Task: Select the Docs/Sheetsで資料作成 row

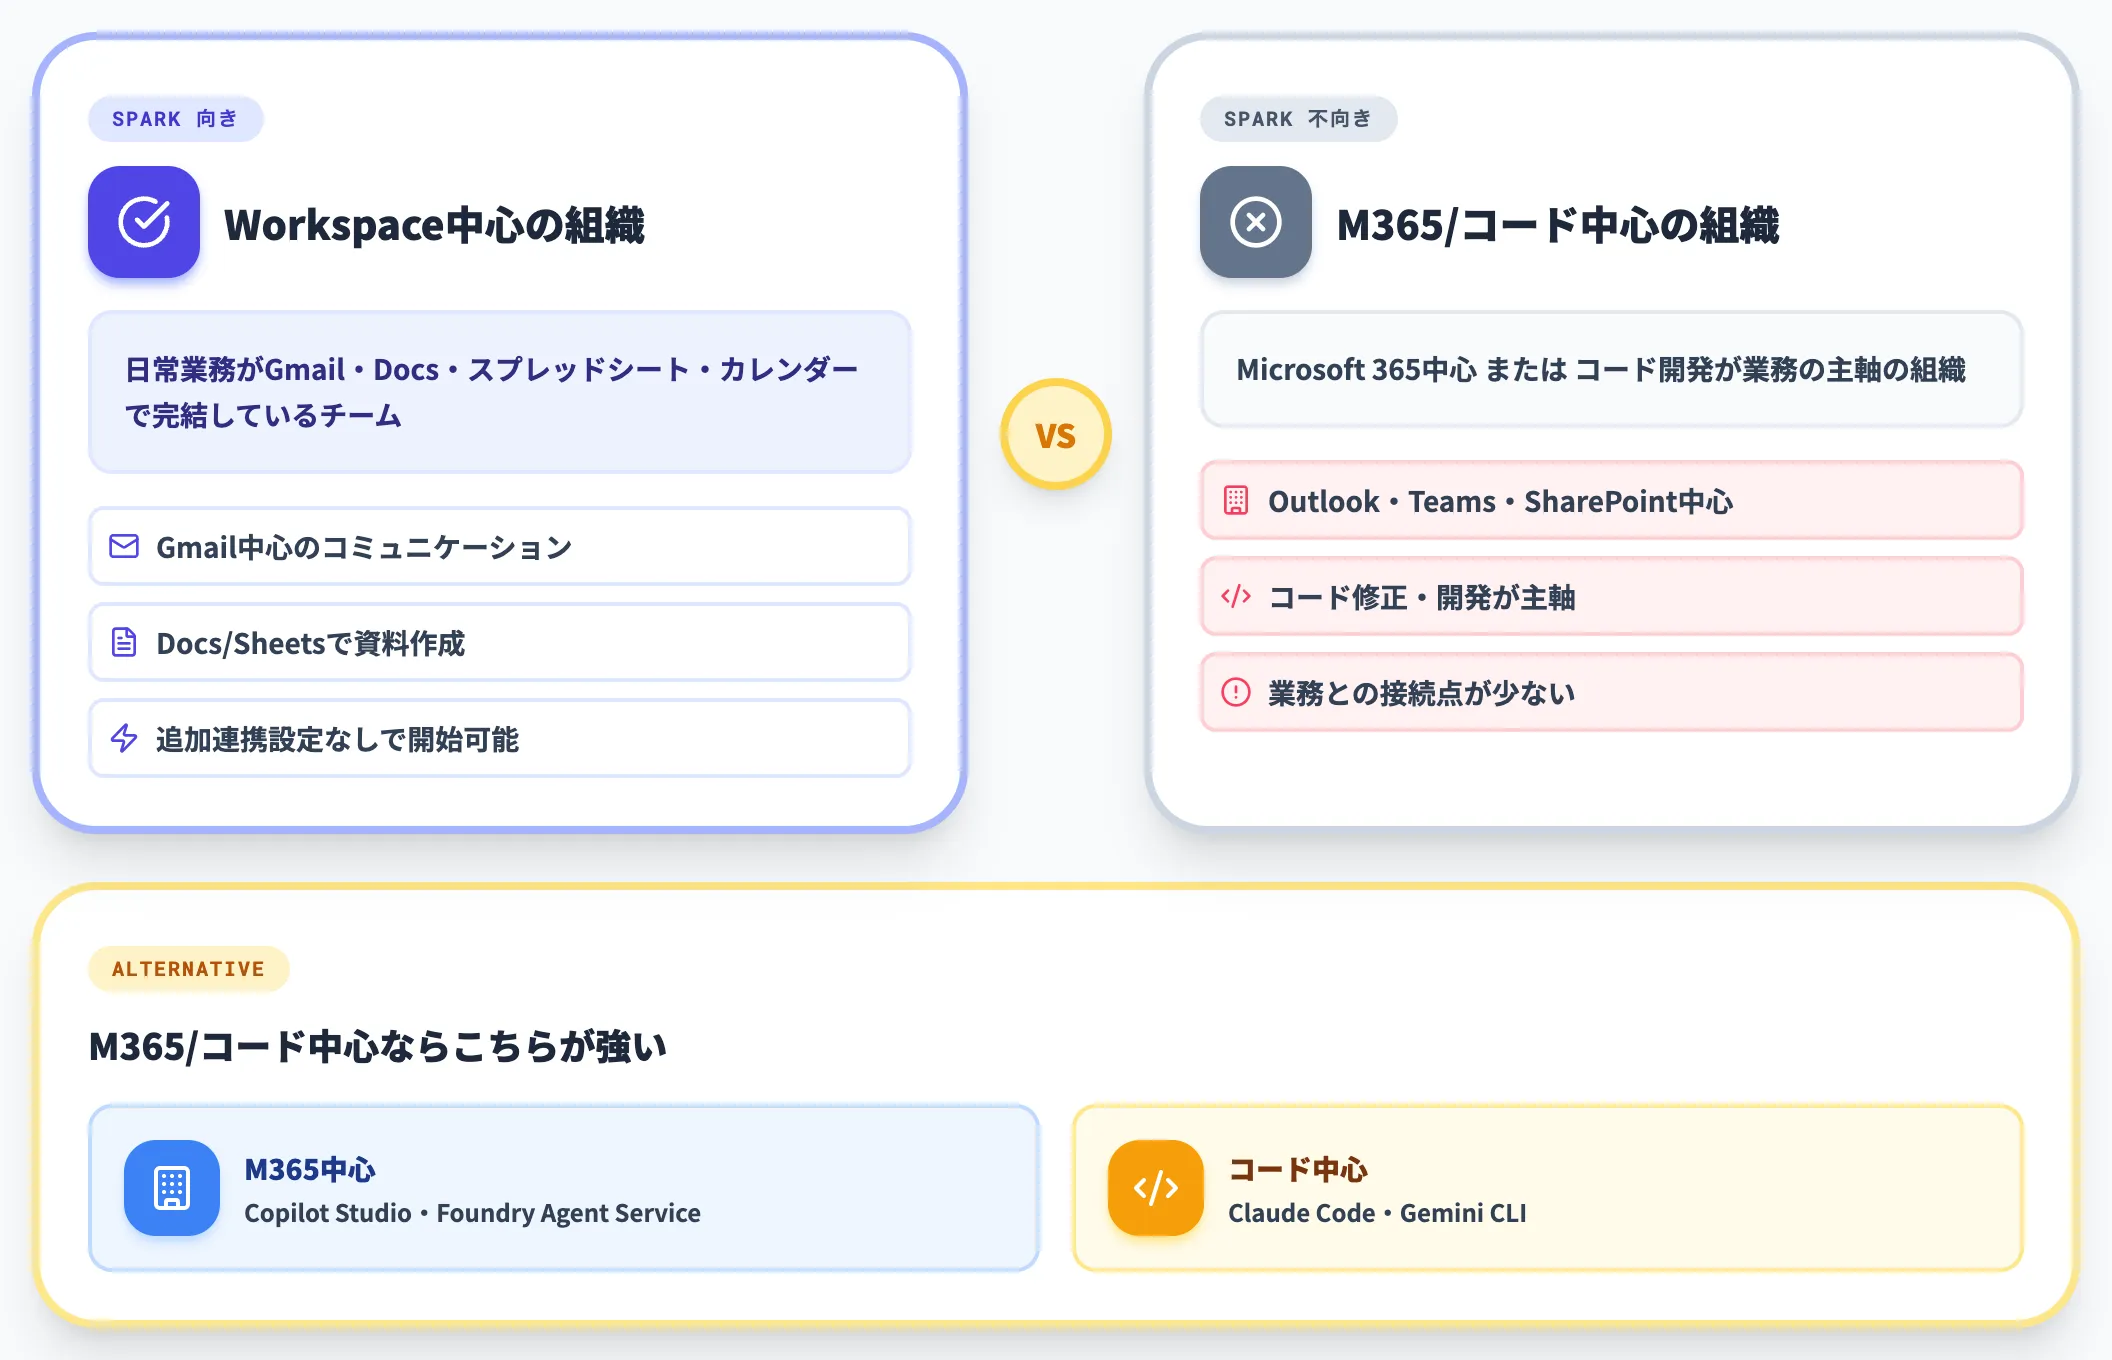Action: (500, 642)
